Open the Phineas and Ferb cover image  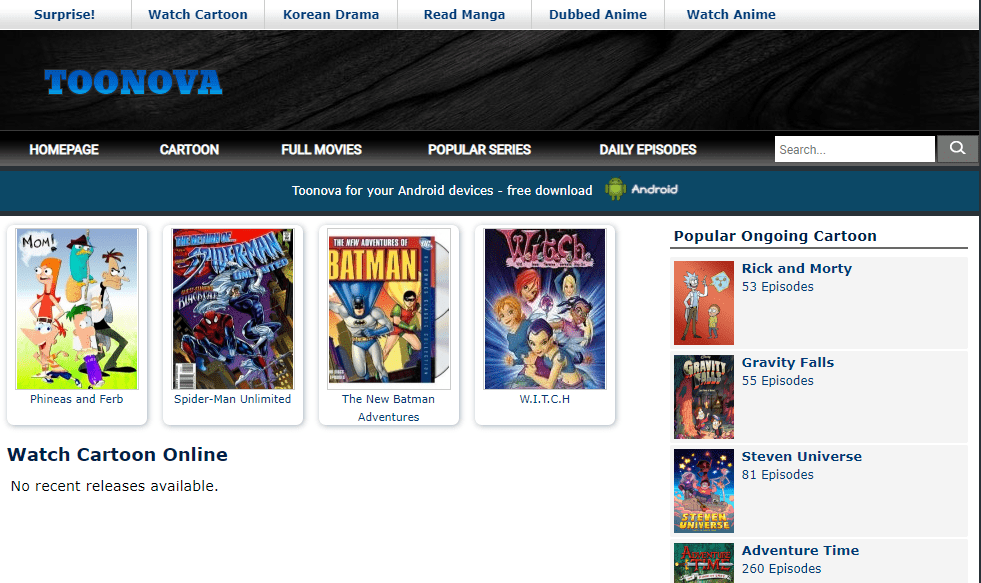coord(77,308)
